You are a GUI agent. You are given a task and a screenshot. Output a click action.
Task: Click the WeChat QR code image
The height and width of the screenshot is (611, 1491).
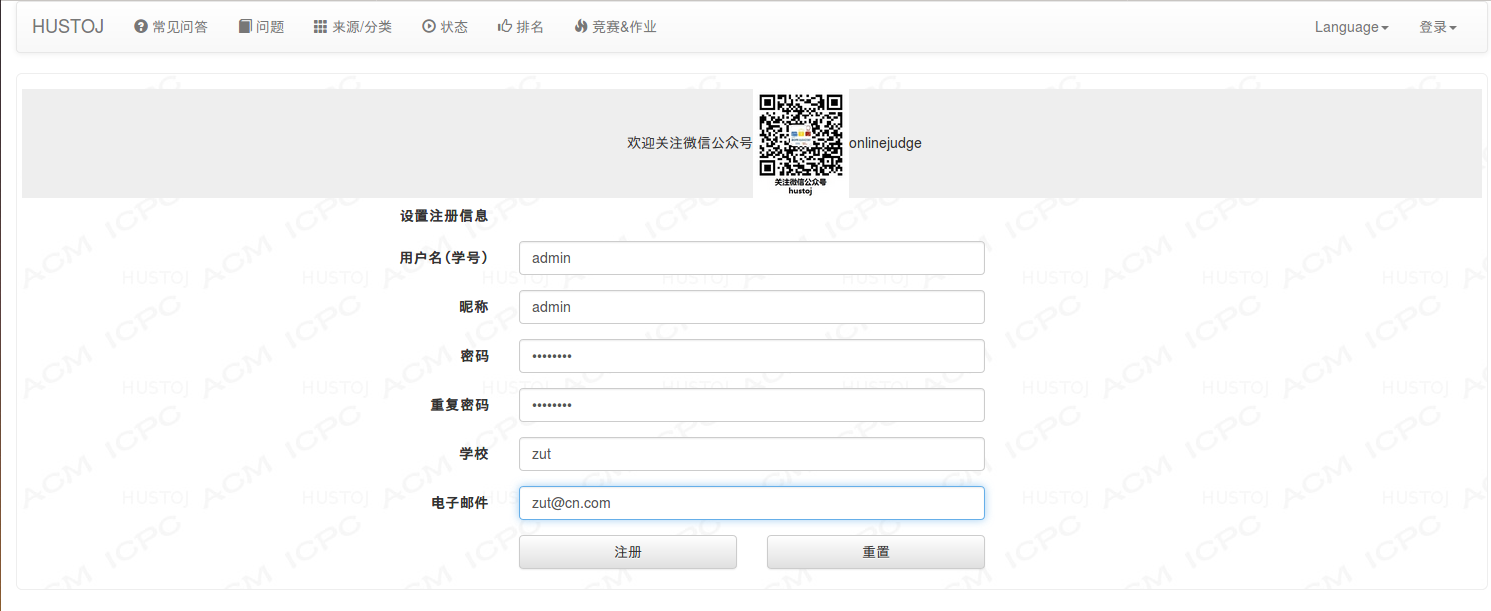(x=801, y=143)
